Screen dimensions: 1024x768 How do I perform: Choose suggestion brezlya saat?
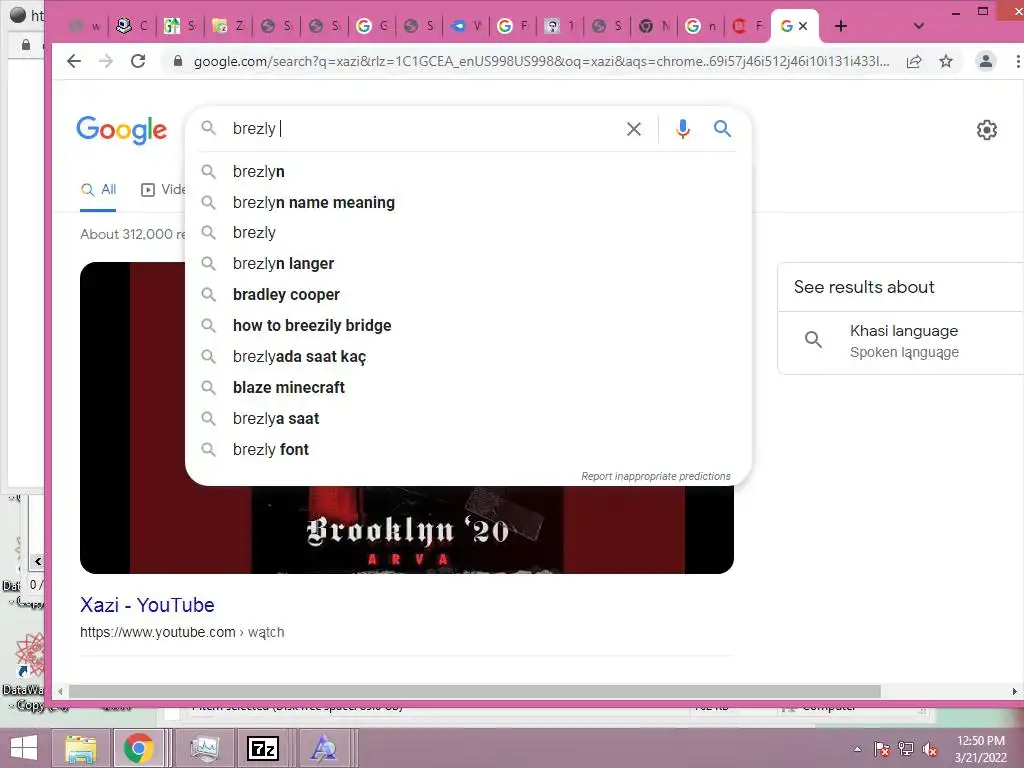[x=468, y=419]
